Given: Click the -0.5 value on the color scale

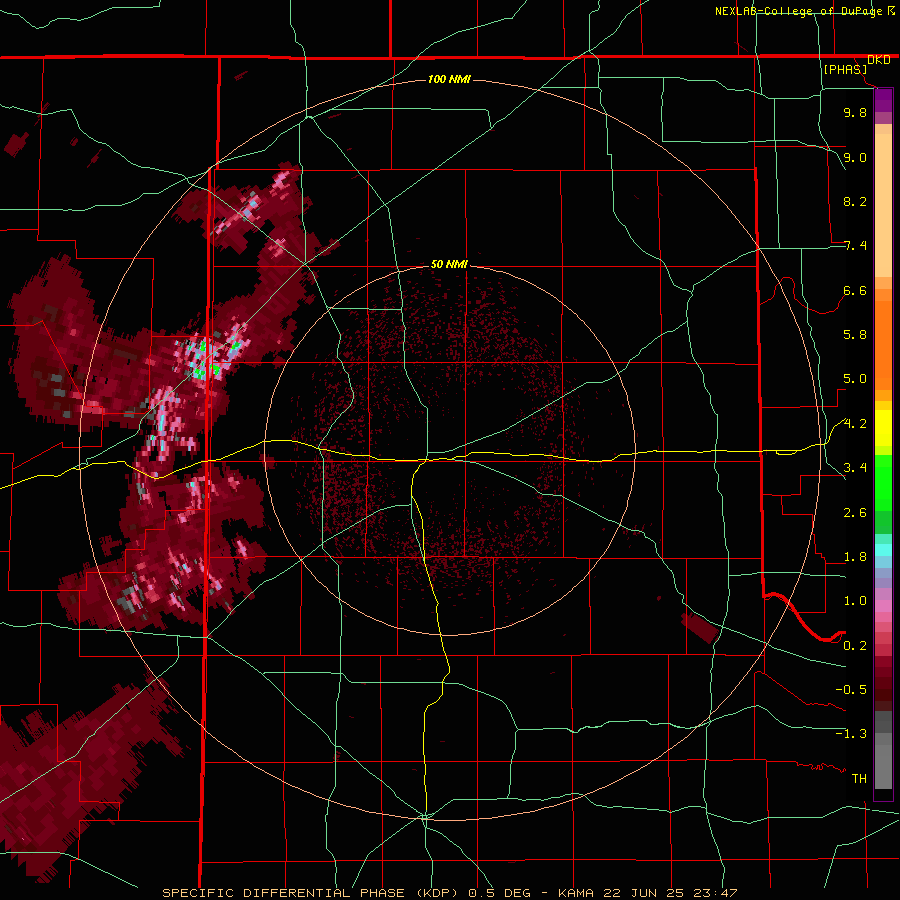Looking at the screenshot, I should click(851, 690).
